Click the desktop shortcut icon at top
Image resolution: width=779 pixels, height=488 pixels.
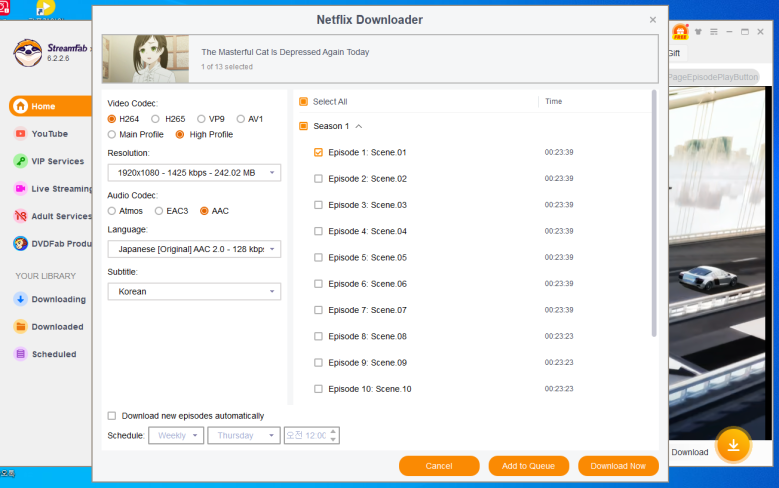click(45, 7)
